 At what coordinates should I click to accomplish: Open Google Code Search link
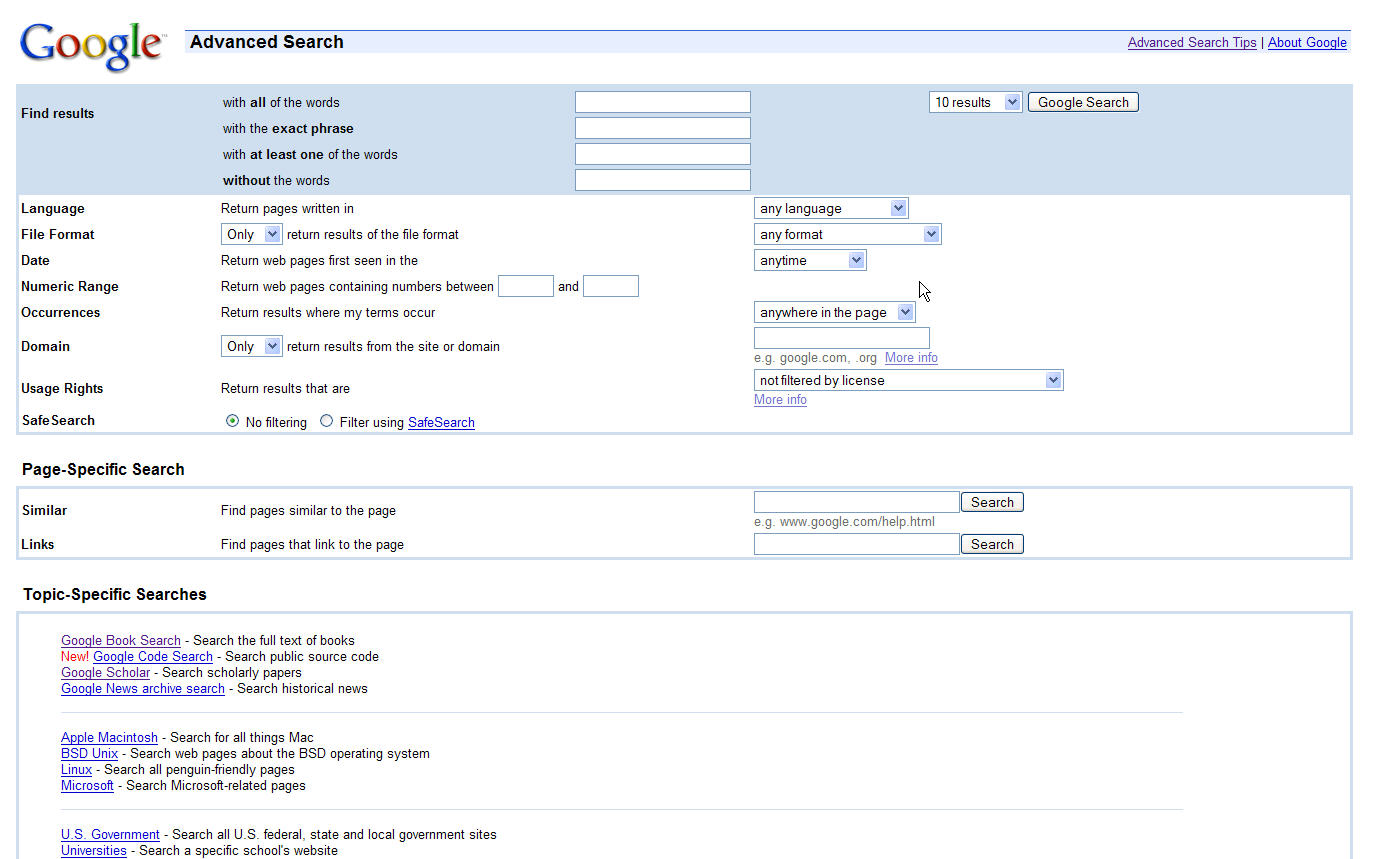[153, 656]
